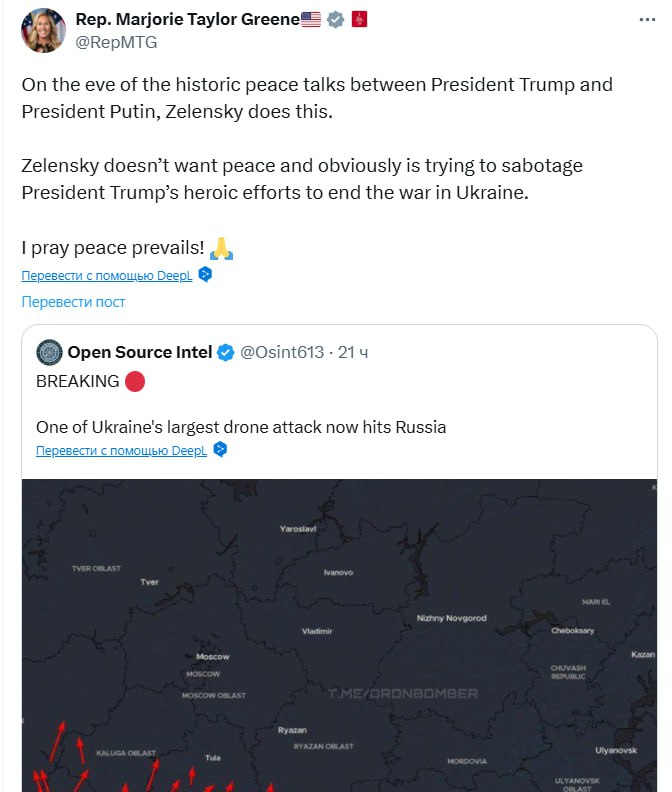Click blue verified badge of Open Source Intel

pos(226,352)
